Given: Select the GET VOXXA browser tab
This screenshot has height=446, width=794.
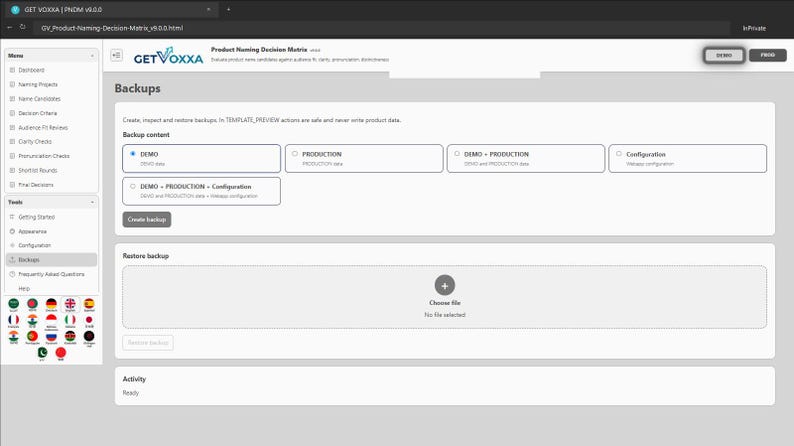Looking at the screenshot, I should point(111,9).
